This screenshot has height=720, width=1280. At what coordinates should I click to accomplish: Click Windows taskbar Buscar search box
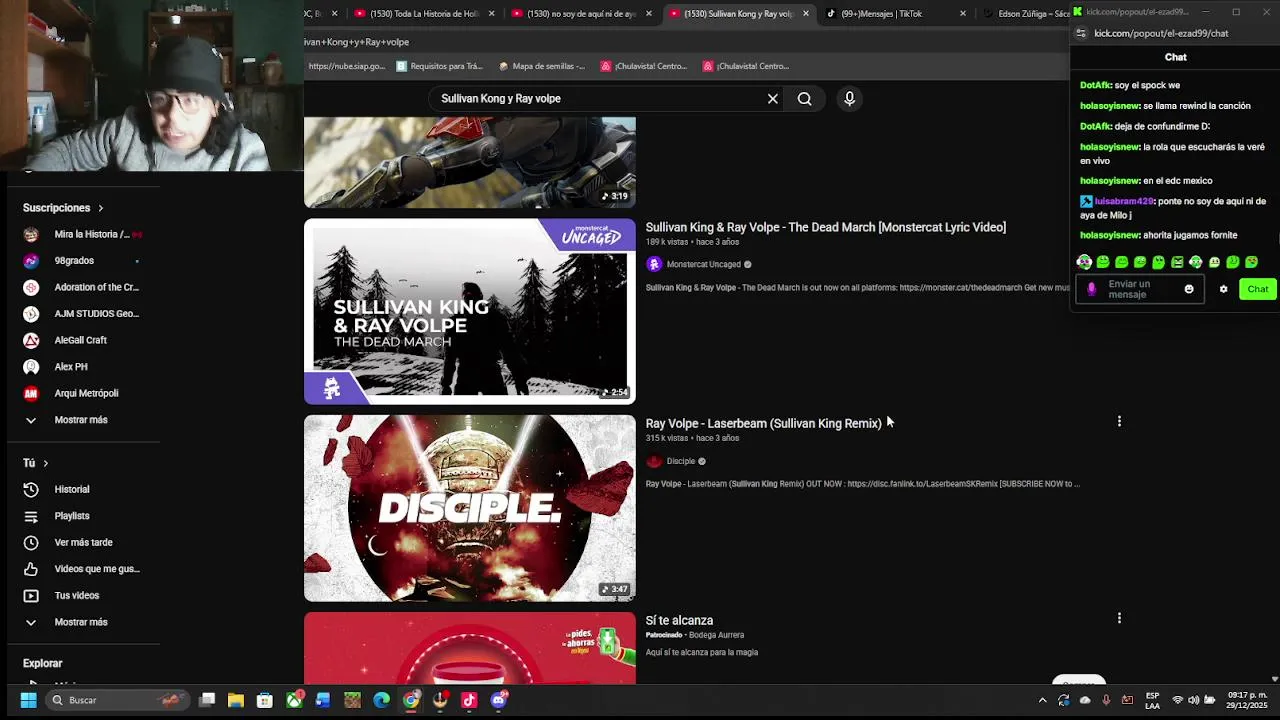pos(118,700)
